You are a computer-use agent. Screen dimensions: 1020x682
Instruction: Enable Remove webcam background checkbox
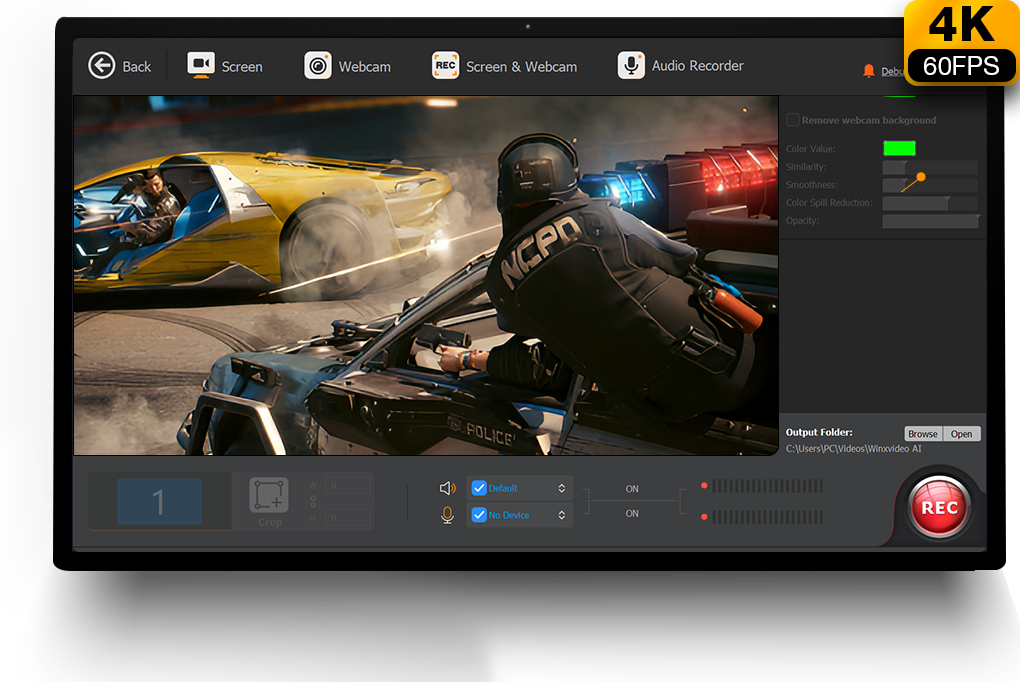click(793, 120)
